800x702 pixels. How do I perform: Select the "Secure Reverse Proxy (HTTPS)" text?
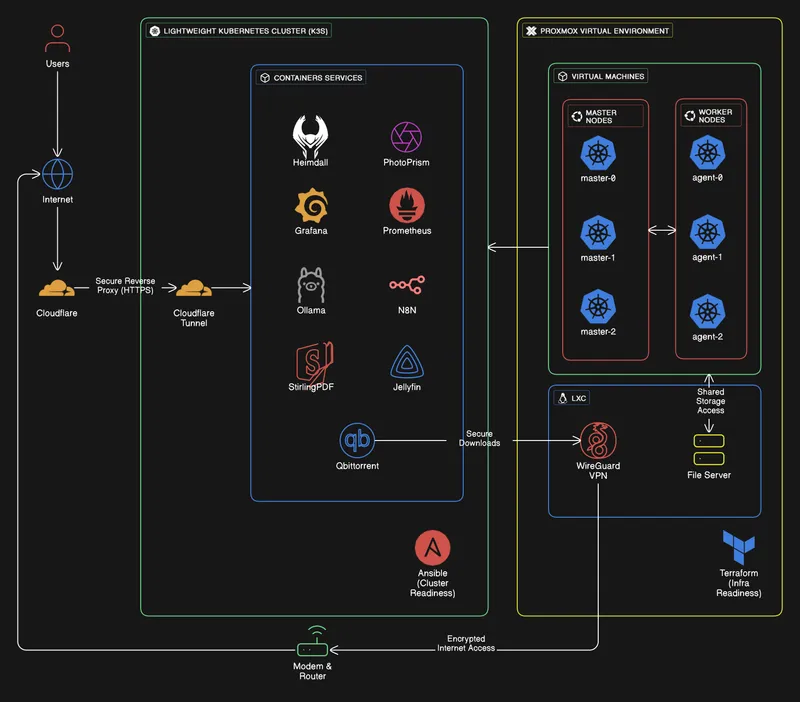pos(125,286)
